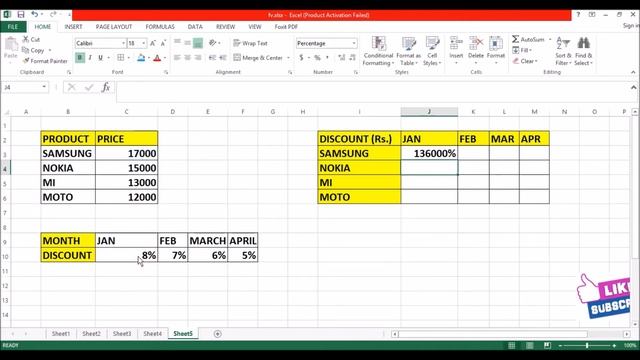Viewport: 640px width, 360px height.
Task: Toggle Bold formatting
Action: [x=80, y=58]
